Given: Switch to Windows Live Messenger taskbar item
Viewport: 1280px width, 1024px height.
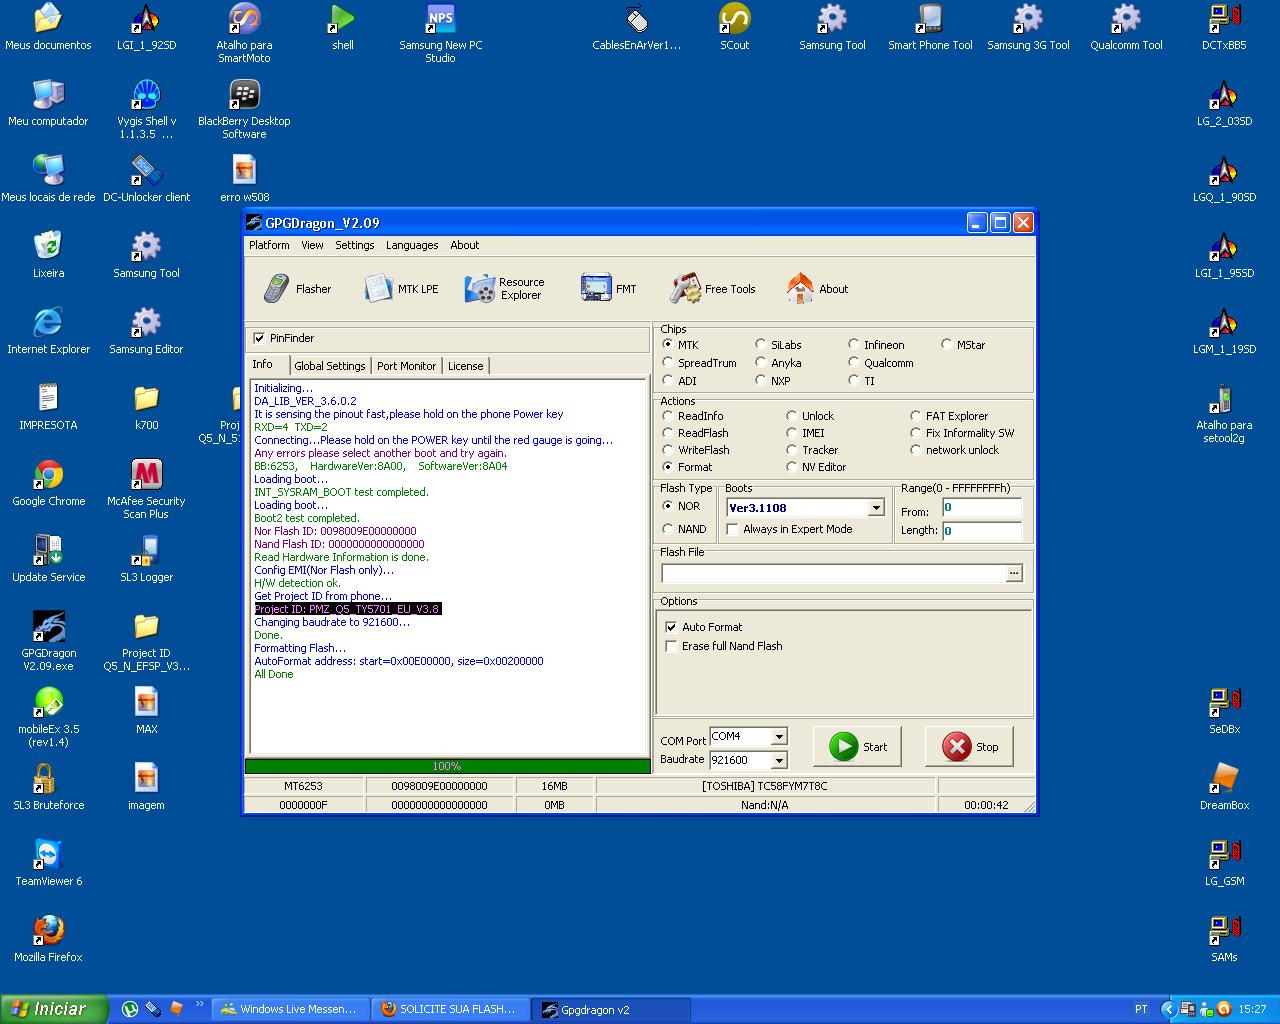Looking at the screenshot, I should coord(289,1010).
